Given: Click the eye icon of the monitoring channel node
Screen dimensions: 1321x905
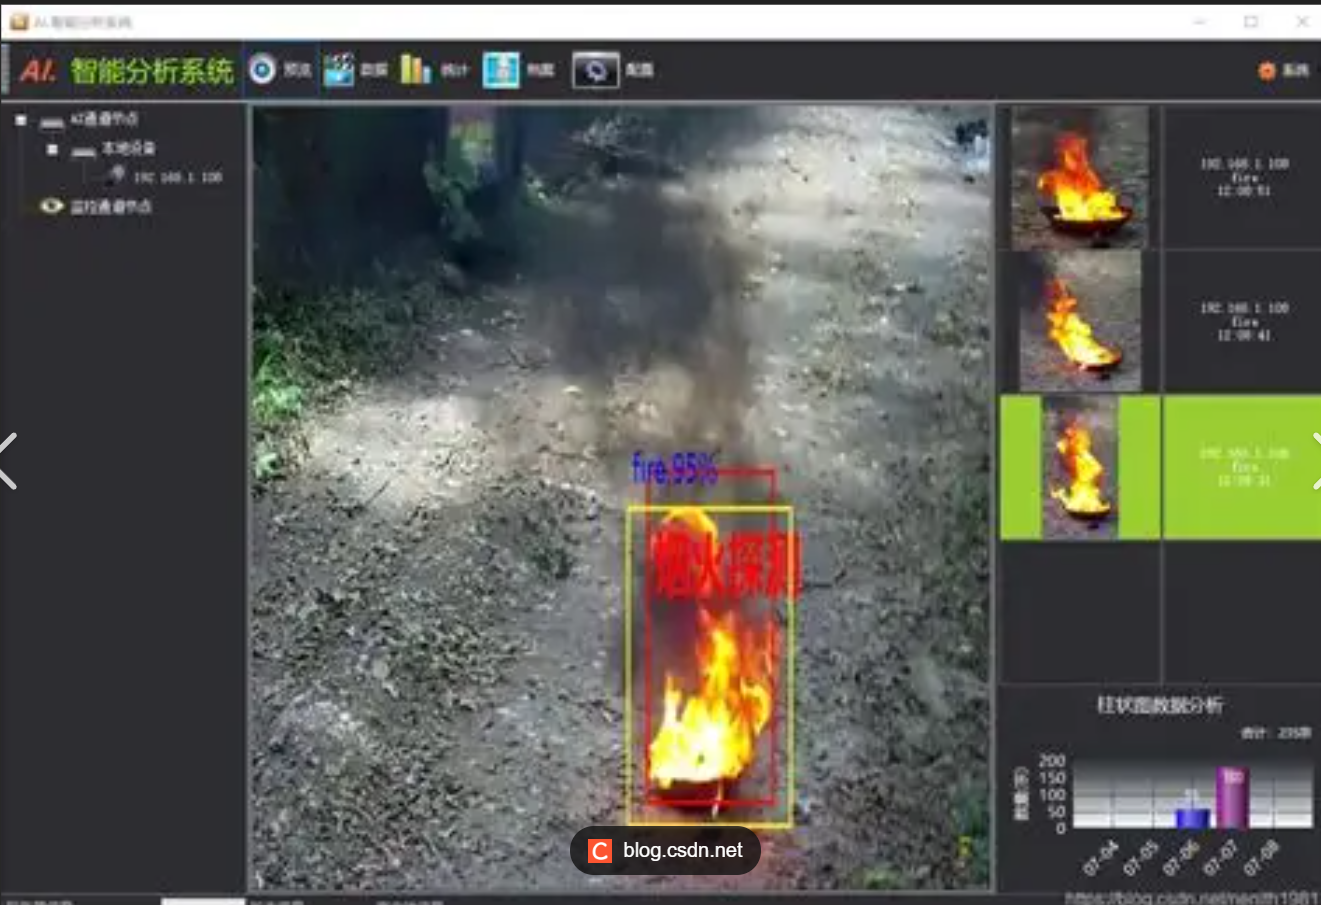Looking at the screenshot, I should [52, 206].
